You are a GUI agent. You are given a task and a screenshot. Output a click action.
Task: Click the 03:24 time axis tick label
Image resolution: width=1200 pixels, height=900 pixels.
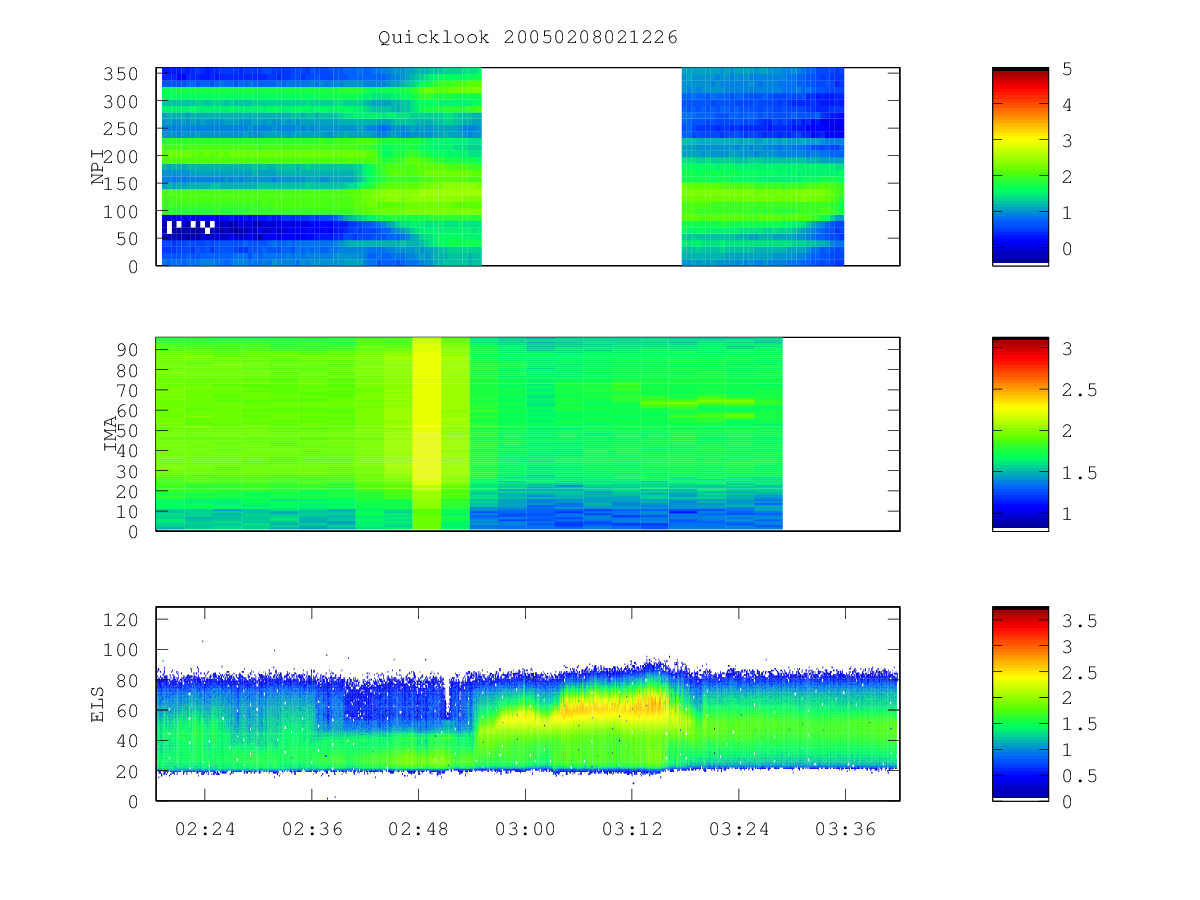[x=738, y=828]
